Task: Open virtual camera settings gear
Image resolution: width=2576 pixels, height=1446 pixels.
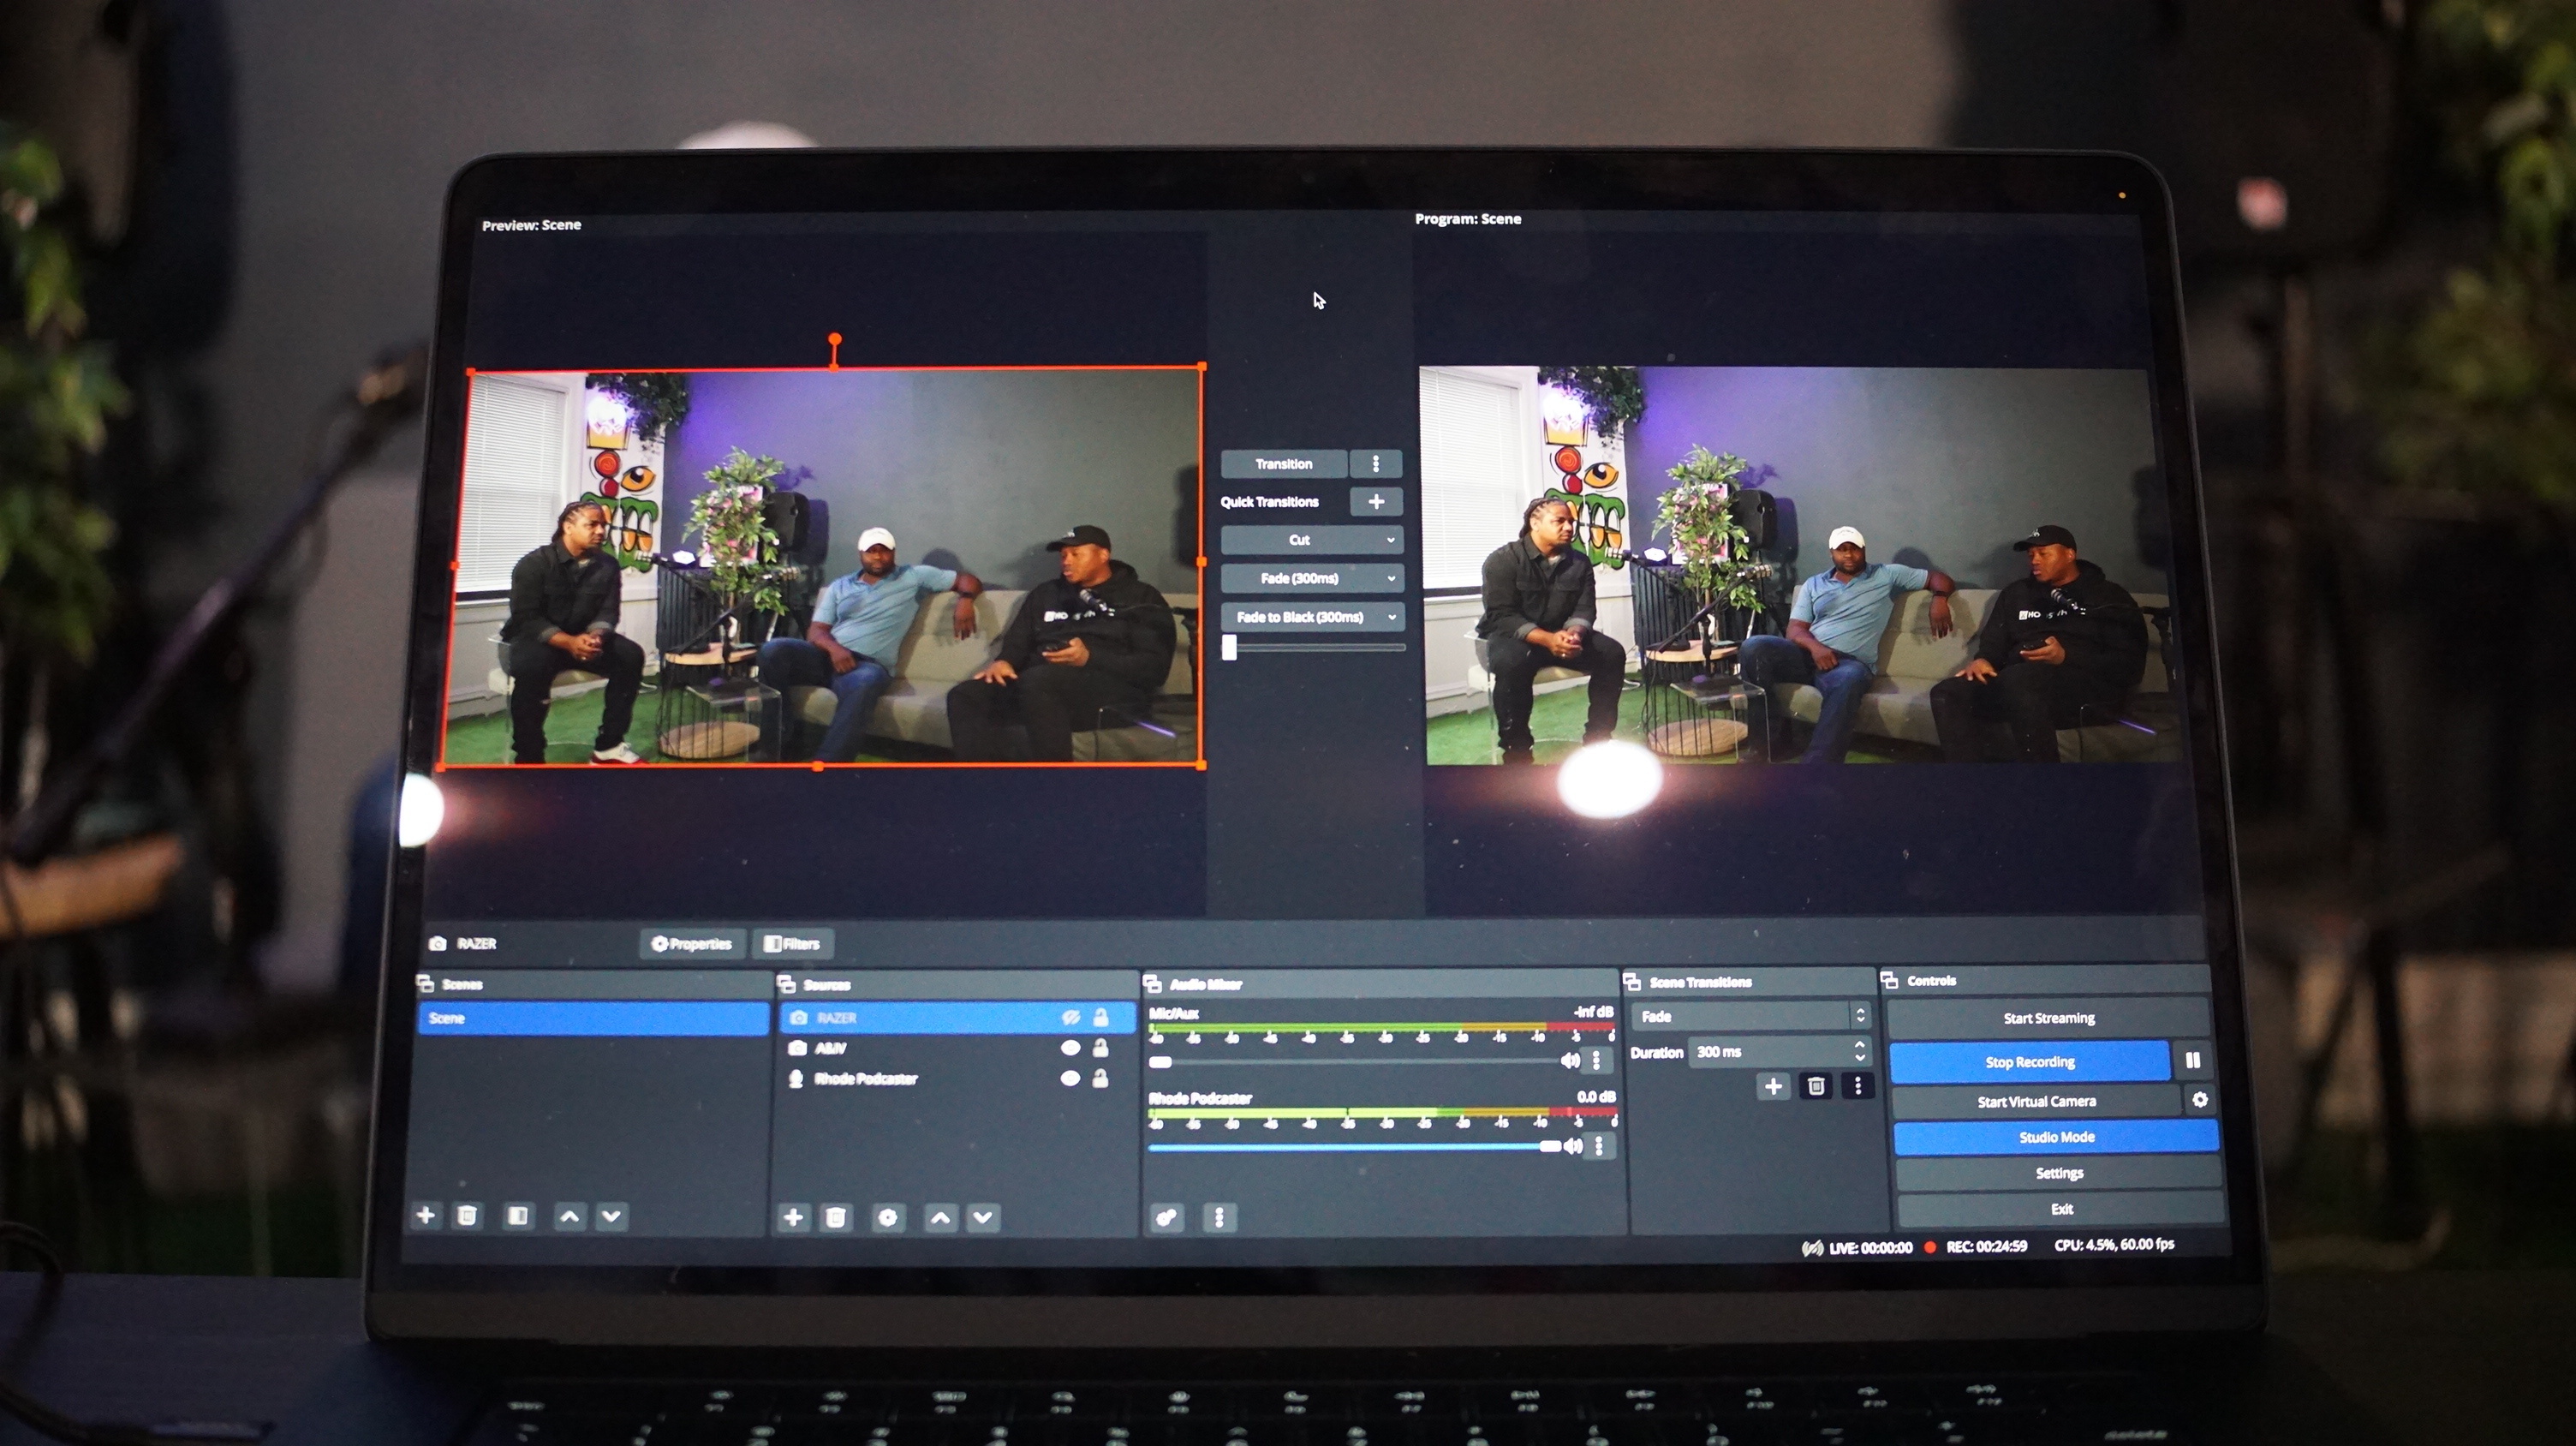Action: click(2199, 1100)
